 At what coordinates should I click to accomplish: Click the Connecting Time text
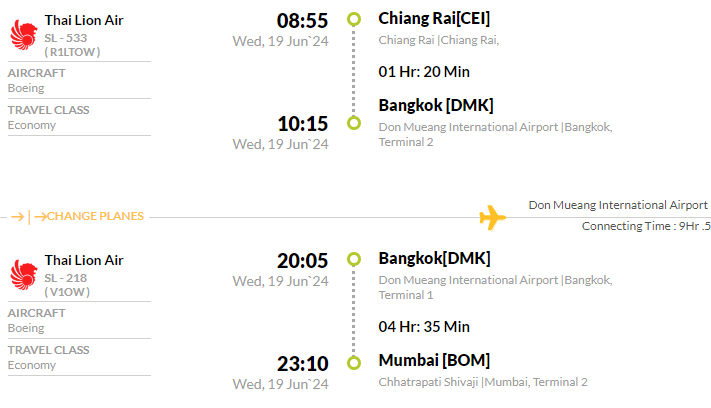click(x=646, y=226)
